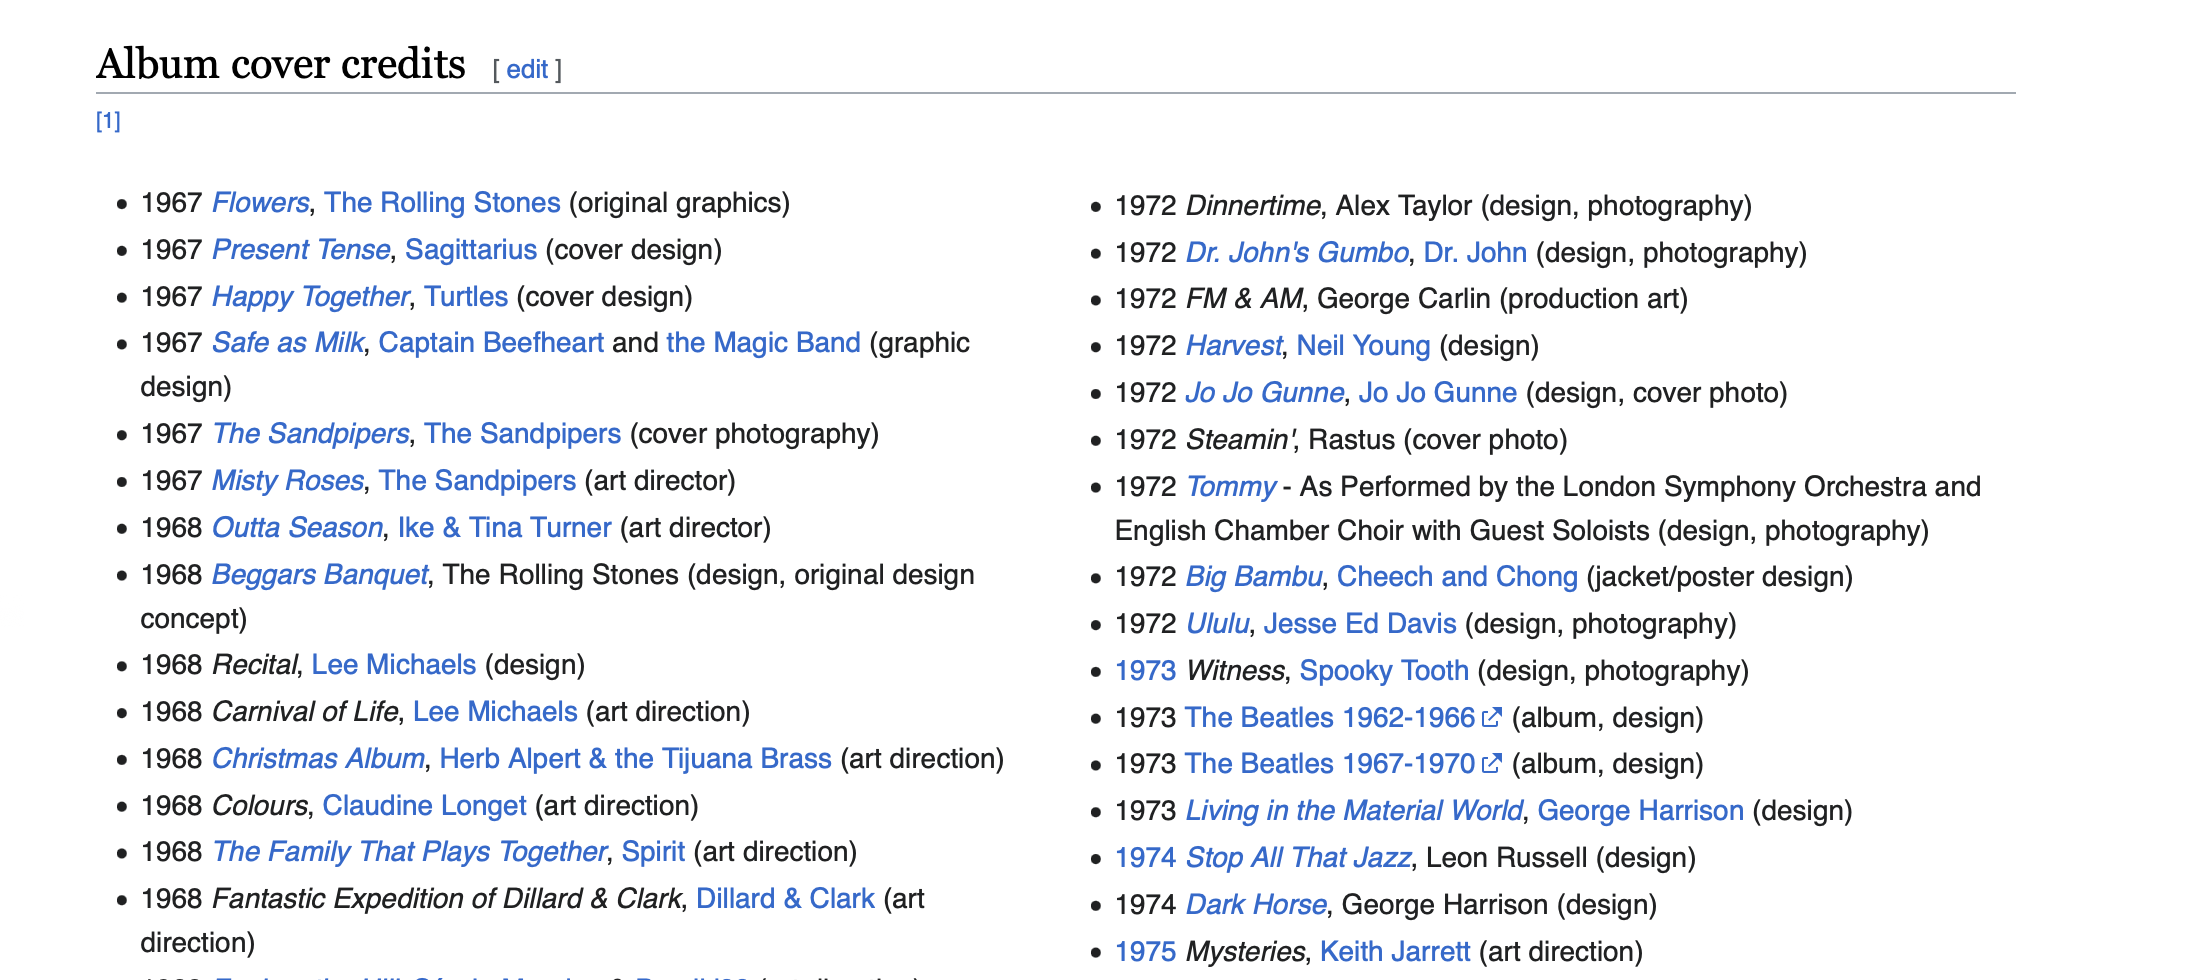Image resolution: width=2198 pixels, height=980 pixels.
Task: Click Herb Alpert & the Tijuana Brass link
Action: coord(635,759)
